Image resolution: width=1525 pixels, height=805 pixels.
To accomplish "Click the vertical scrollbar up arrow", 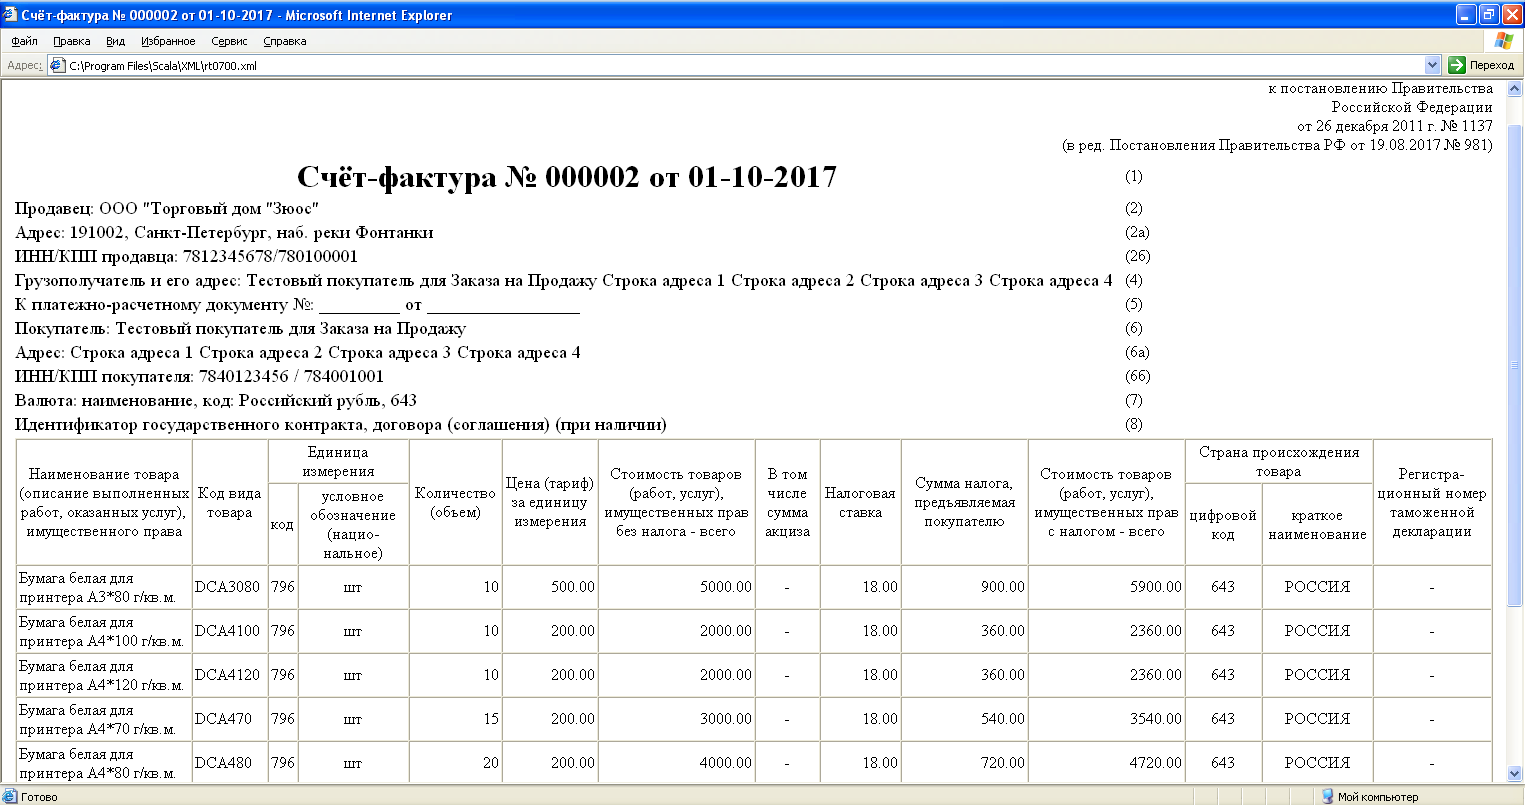I will click(x=1516, y=88).
